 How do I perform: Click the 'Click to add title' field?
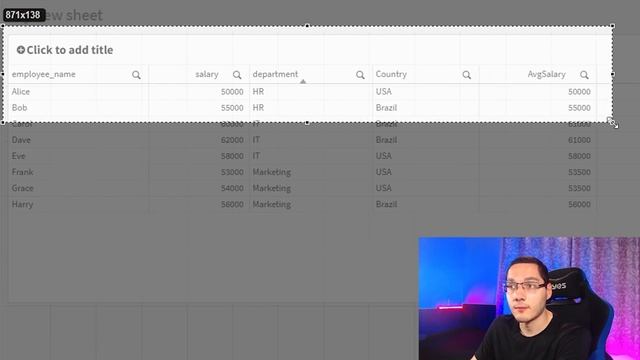tap(65, 50)
